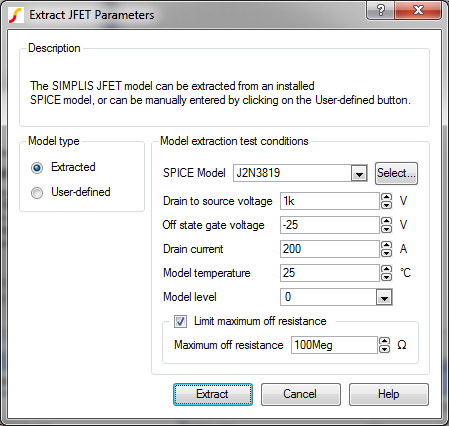Screen dimensions: 449x426
Task: Decrease Model temperature using down spinner arrow
Action: click(x=386, y=277)
